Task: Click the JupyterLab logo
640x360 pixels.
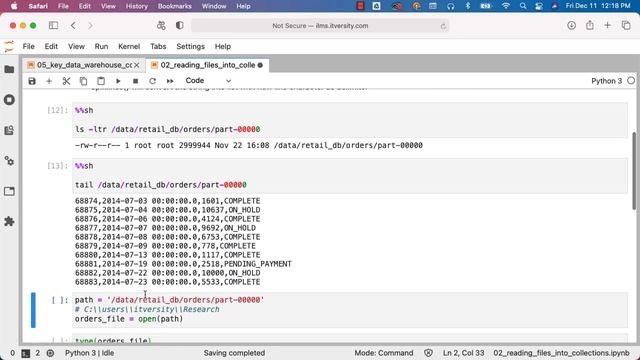Action: click(9, 47)
